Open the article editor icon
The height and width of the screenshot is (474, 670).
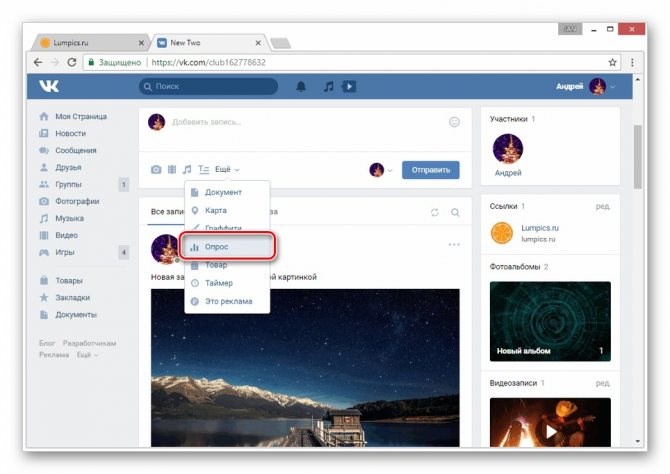pos(203,170)
